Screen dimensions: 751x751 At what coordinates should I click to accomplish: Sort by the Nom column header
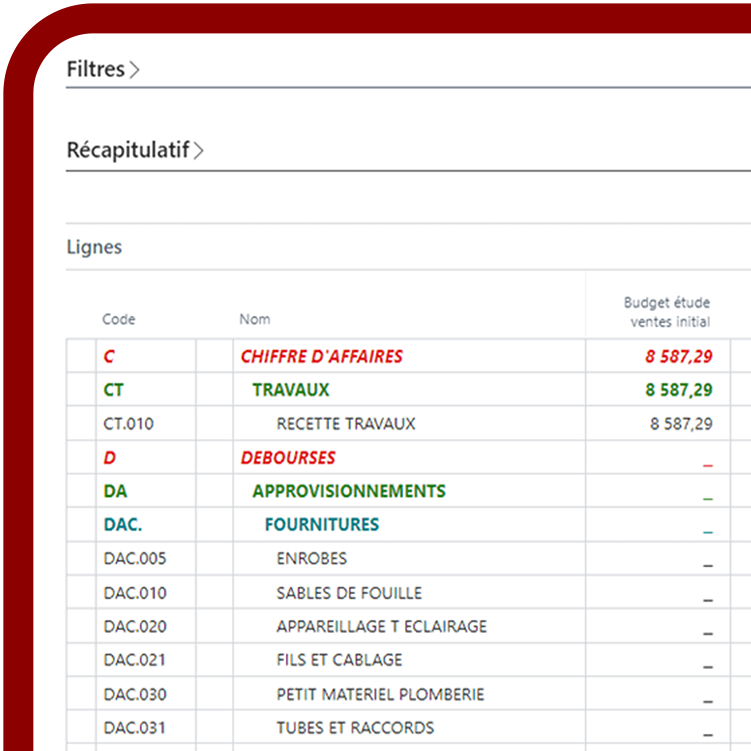(x=254, y=320)
